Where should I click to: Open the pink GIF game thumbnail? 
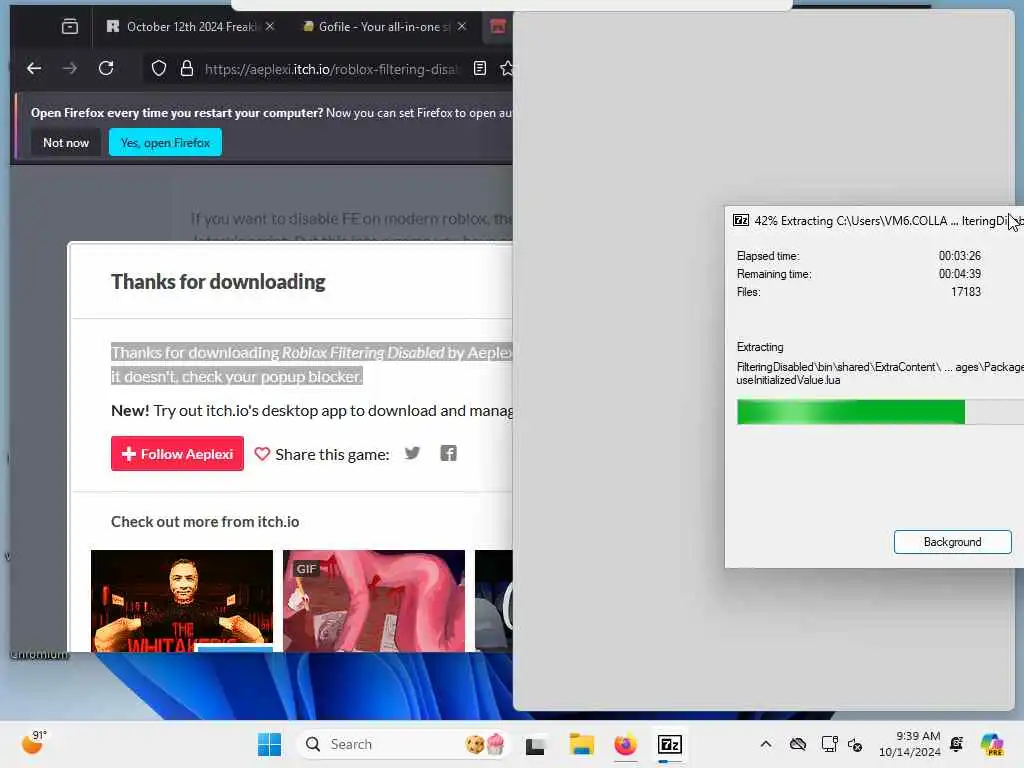pyautogui.click(x=374, y=601)
